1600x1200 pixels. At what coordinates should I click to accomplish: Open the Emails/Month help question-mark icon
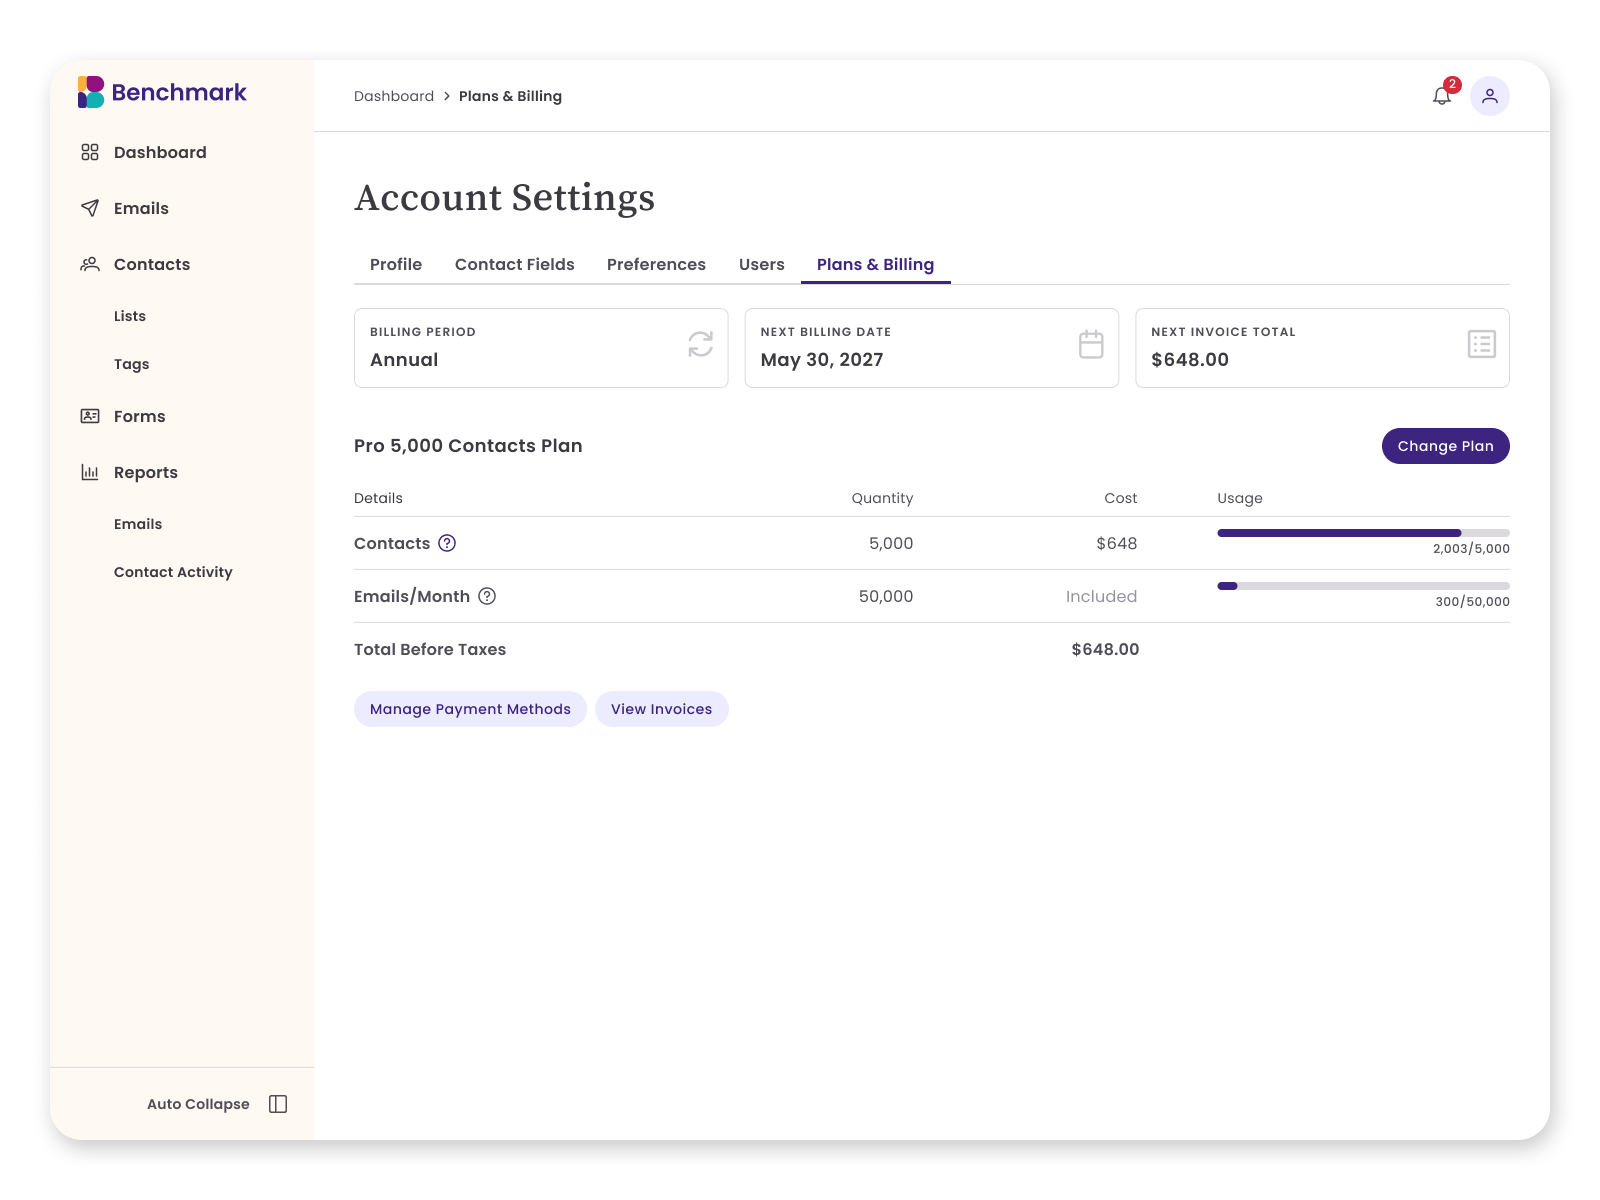click(487, 596)
